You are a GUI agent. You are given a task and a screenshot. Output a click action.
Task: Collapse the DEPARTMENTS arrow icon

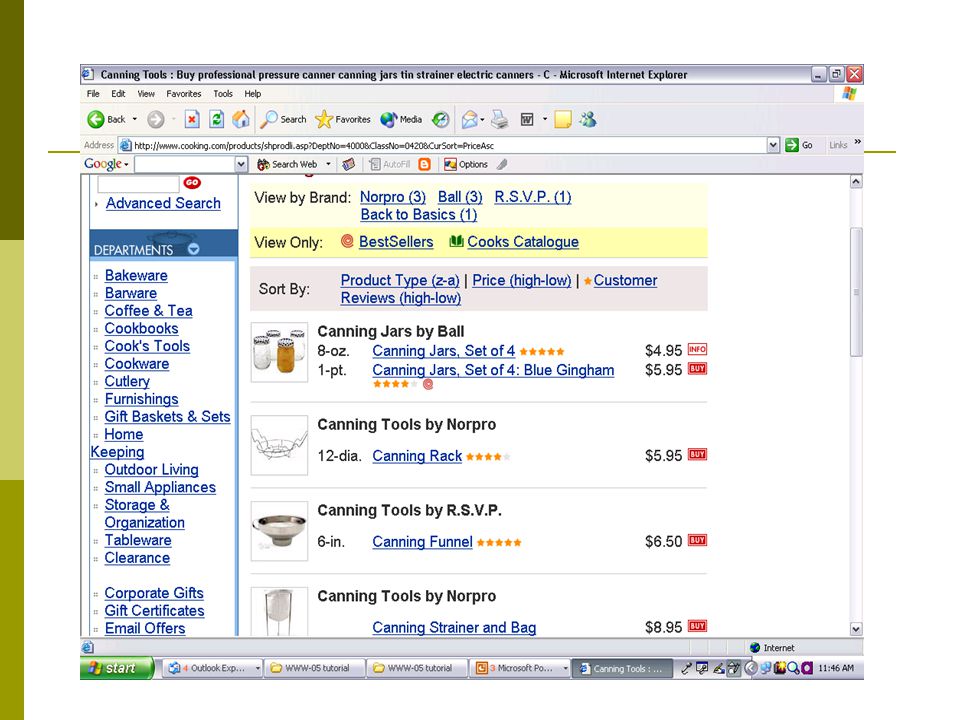(193, 249)
